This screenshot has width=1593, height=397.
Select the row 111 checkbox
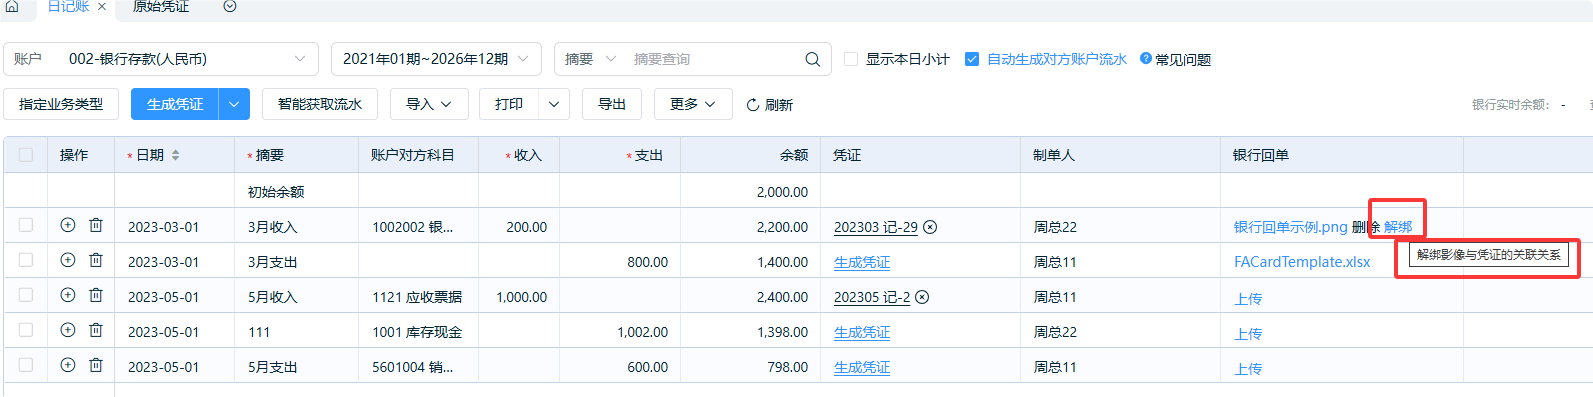(26, 330)
